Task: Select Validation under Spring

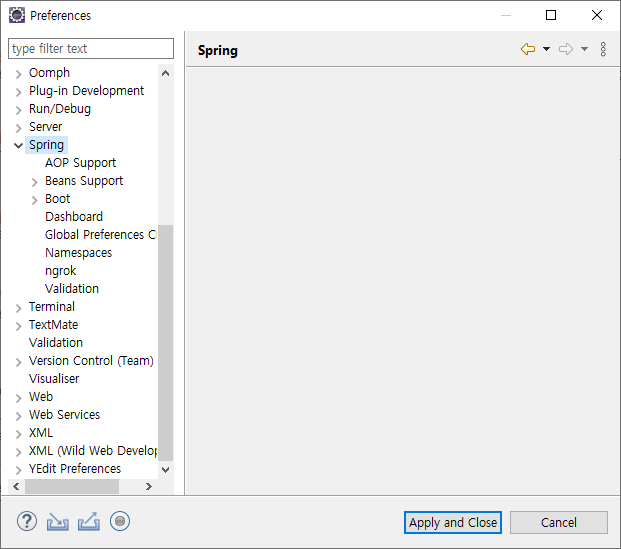Action: coord(72,289)
